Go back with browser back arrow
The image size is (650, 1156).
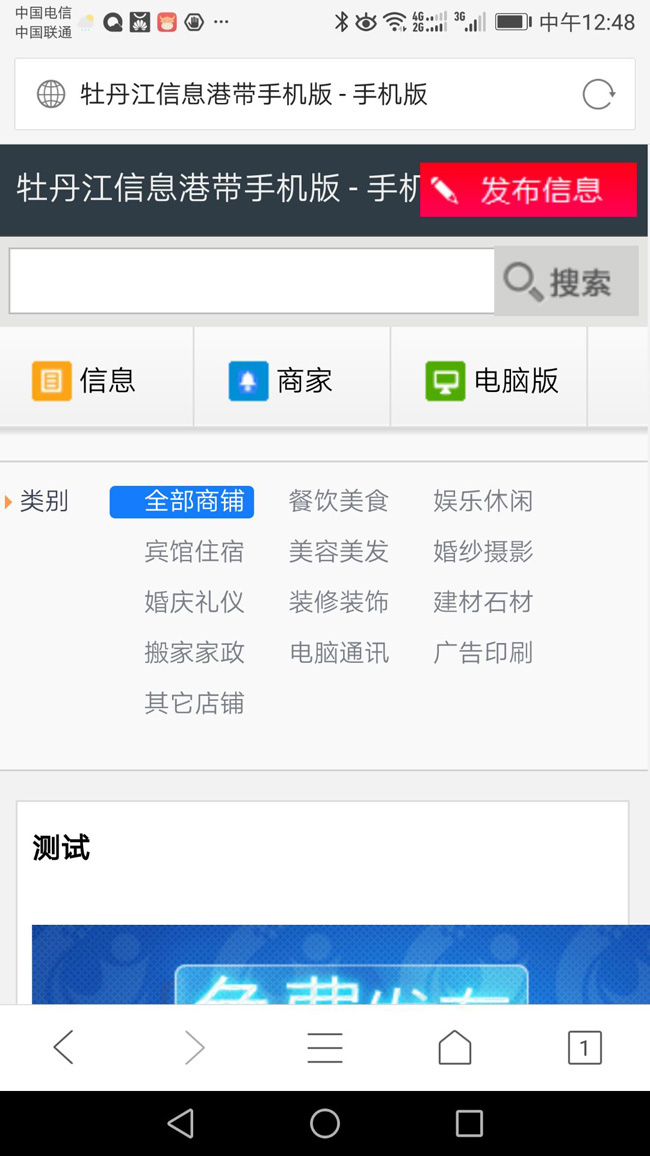tap(64, 1047)
